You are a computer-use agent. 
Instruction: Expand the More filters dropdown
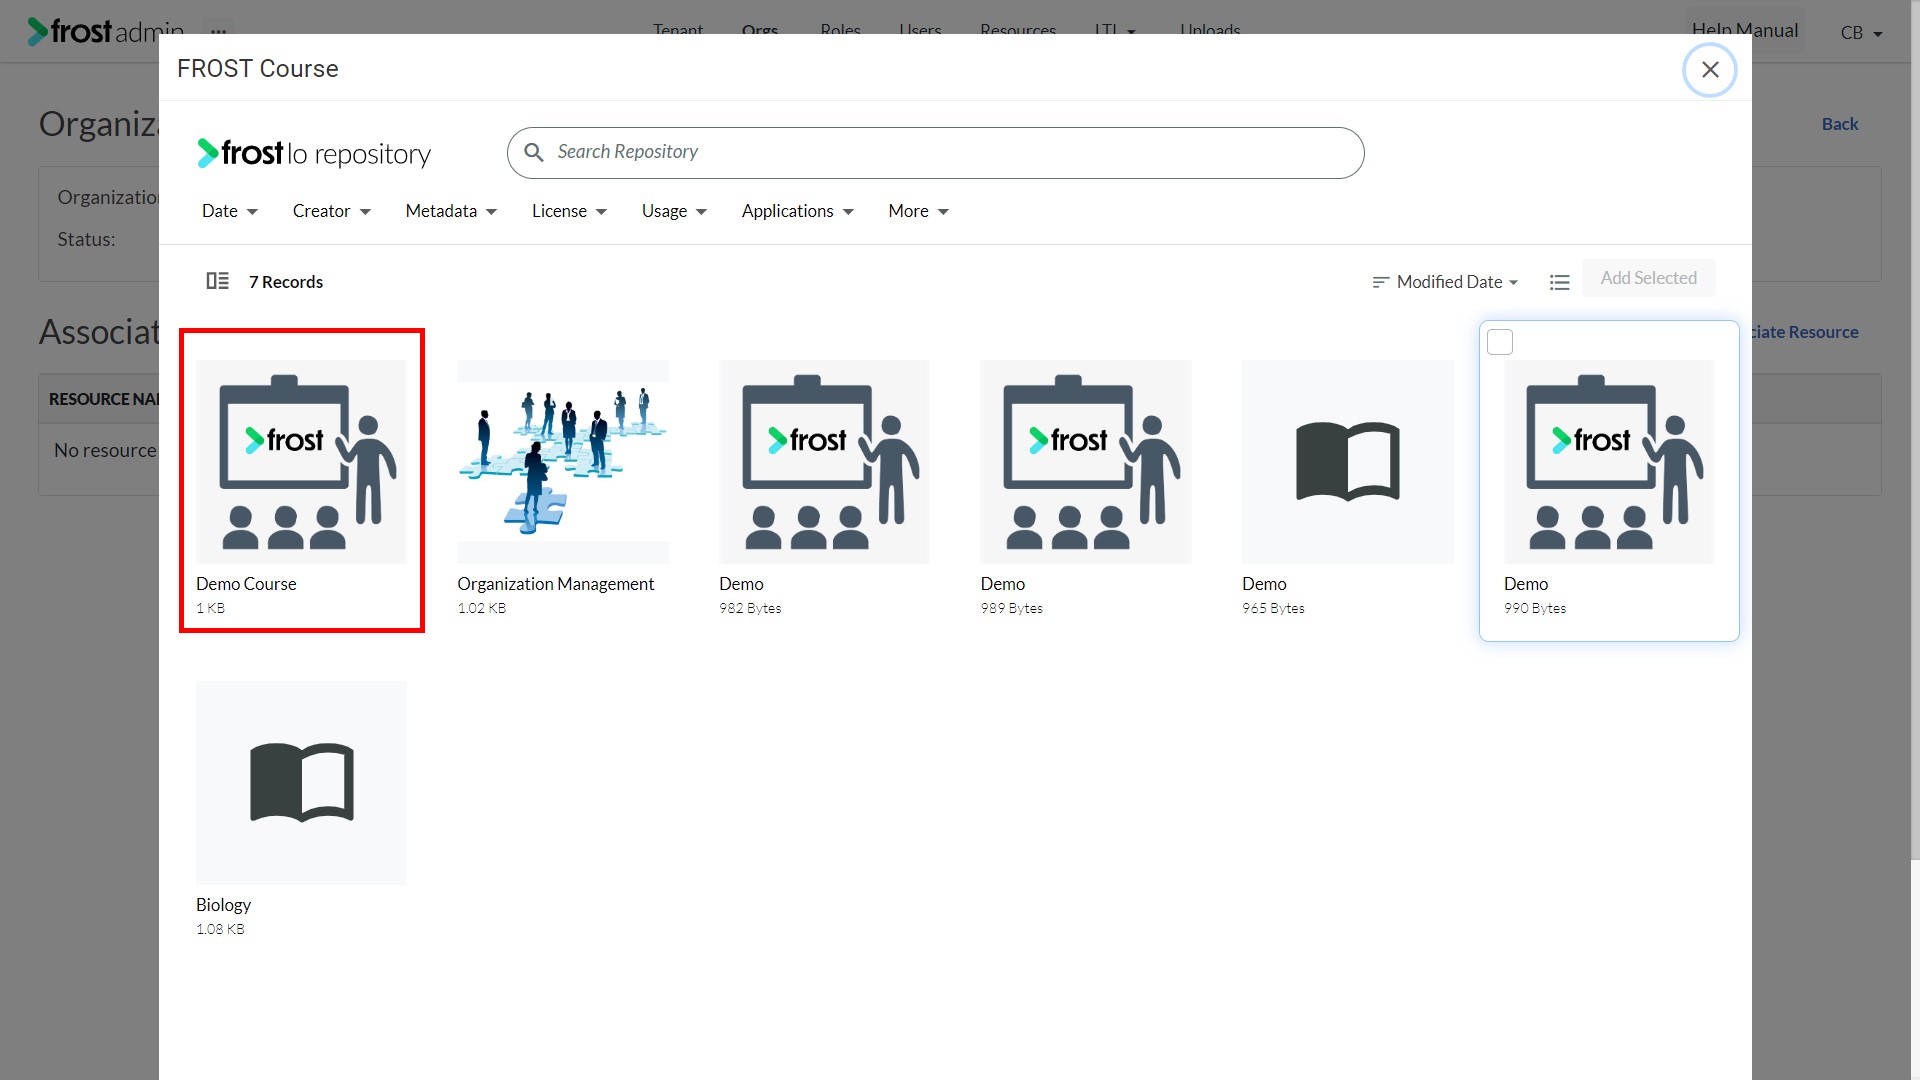click(918, 211)
